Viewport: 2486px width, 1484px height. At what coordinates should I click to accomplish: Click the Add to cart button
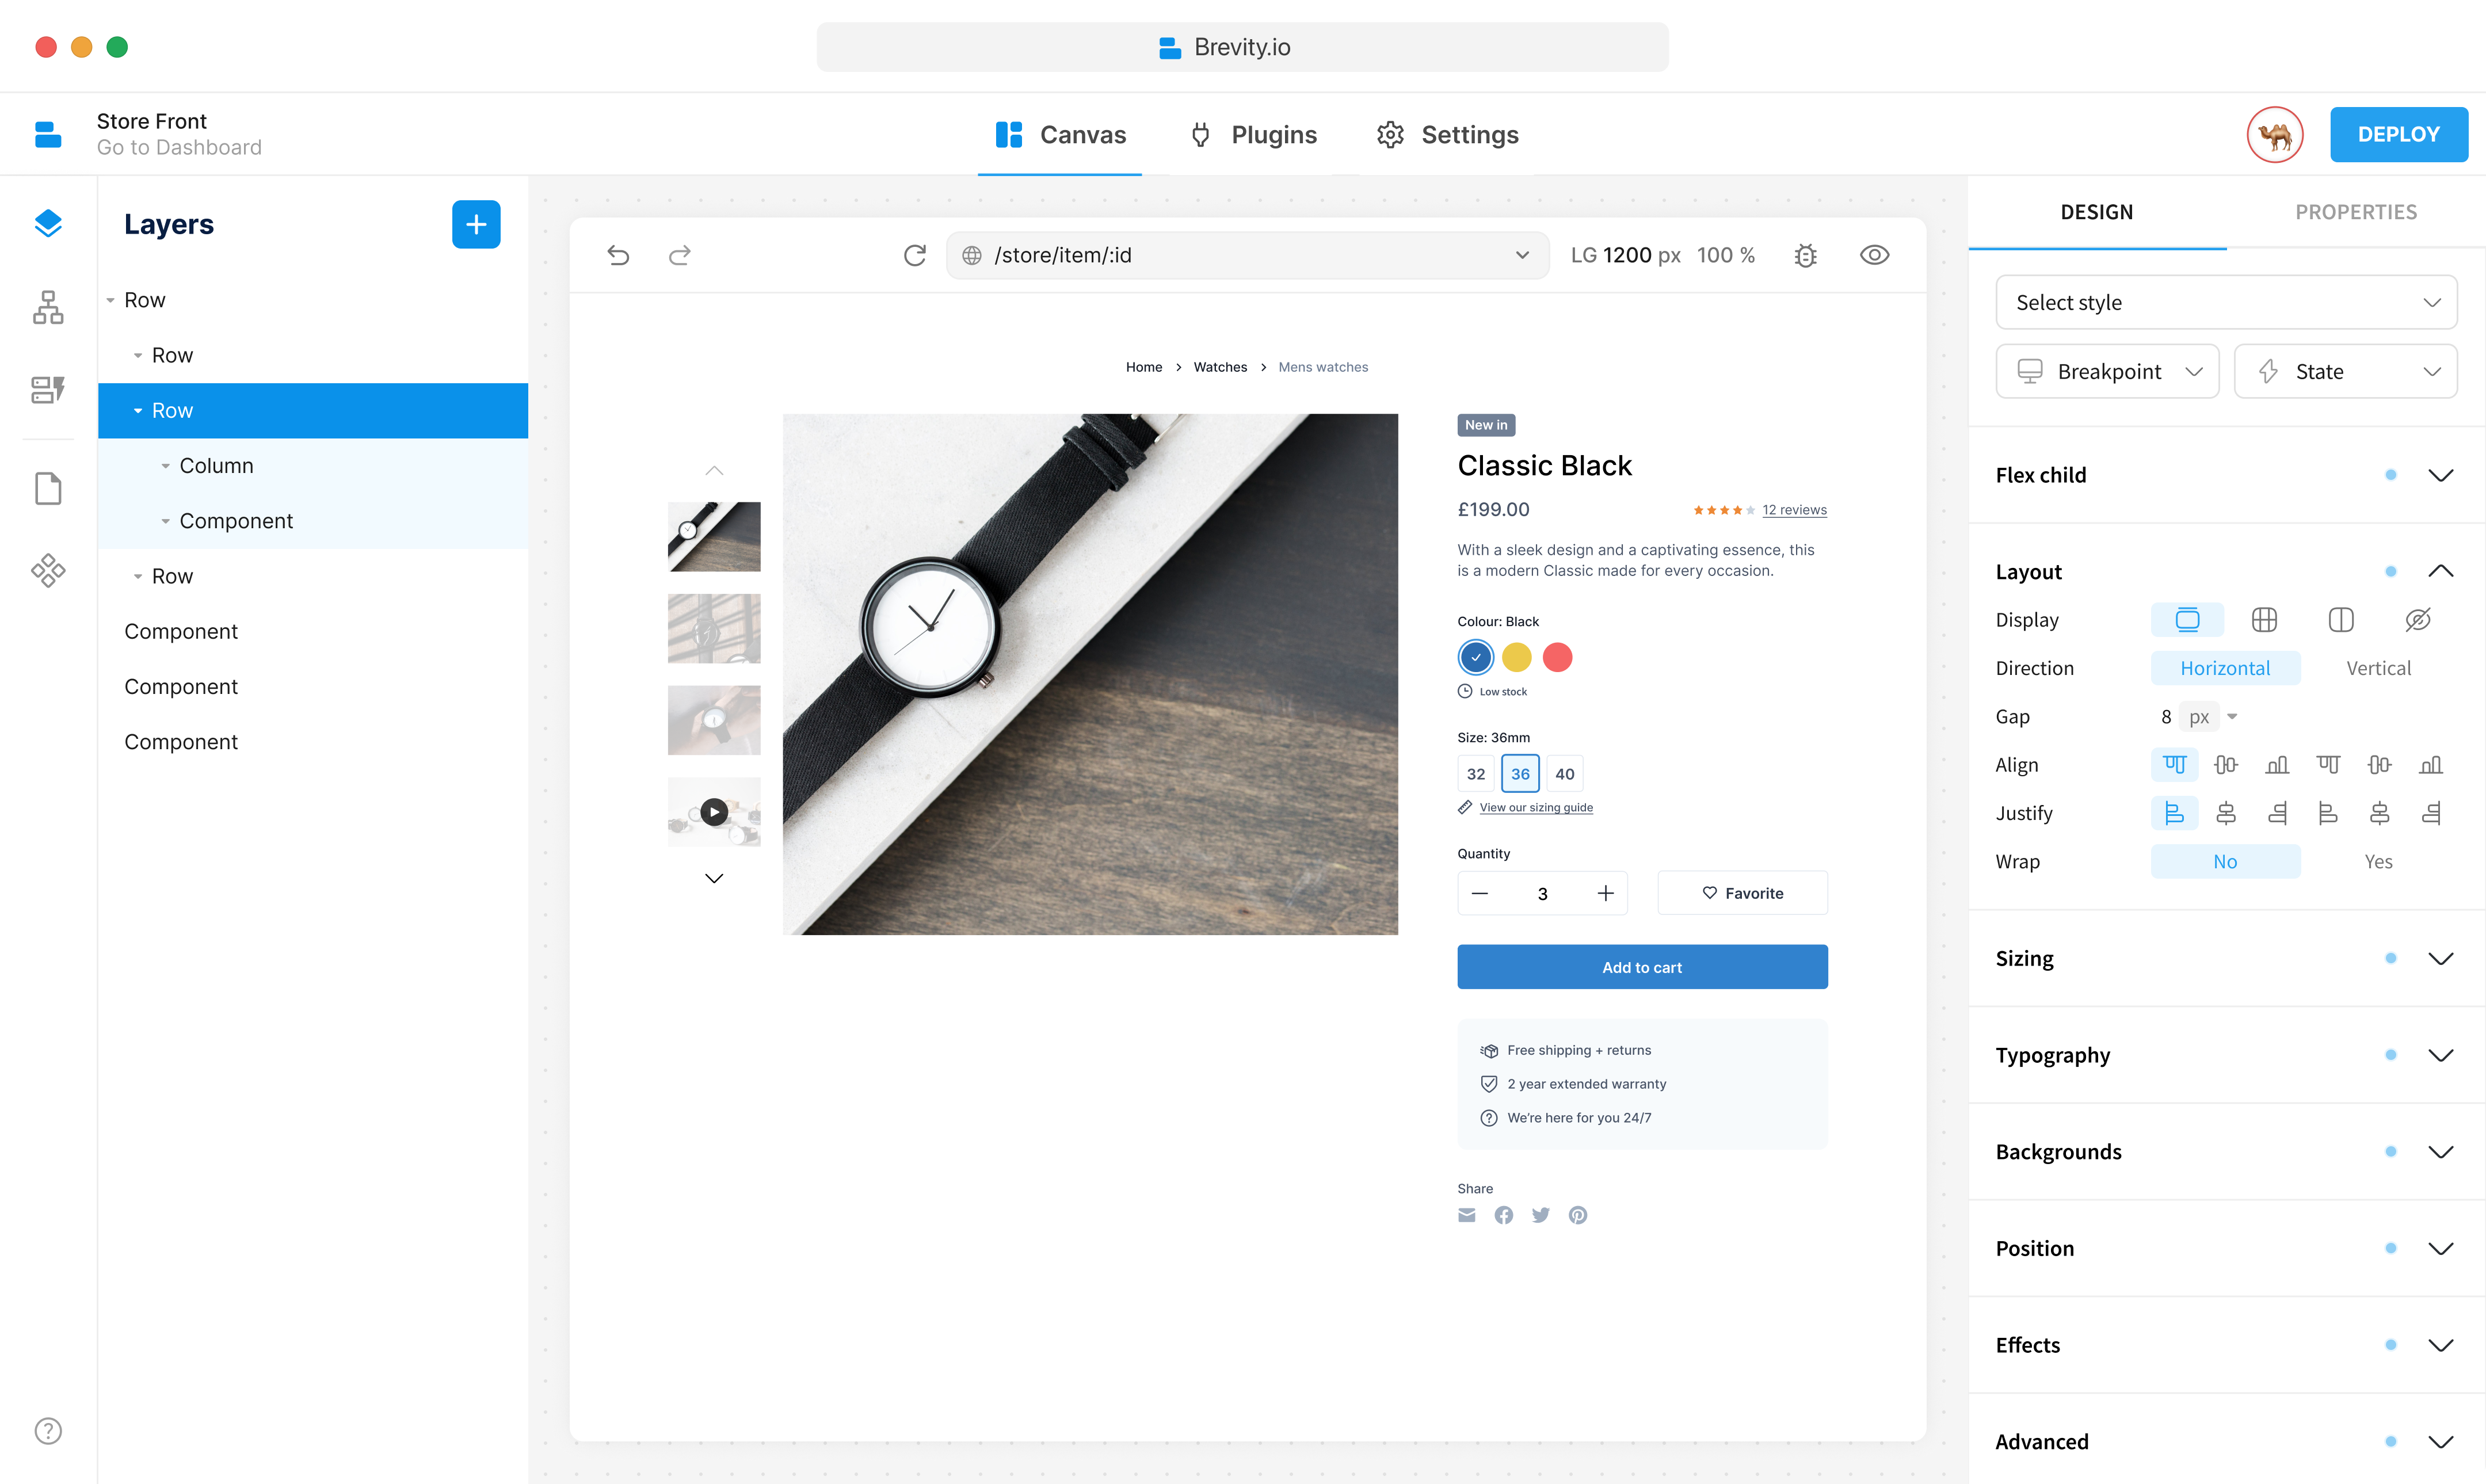(x=1641, y=967)
